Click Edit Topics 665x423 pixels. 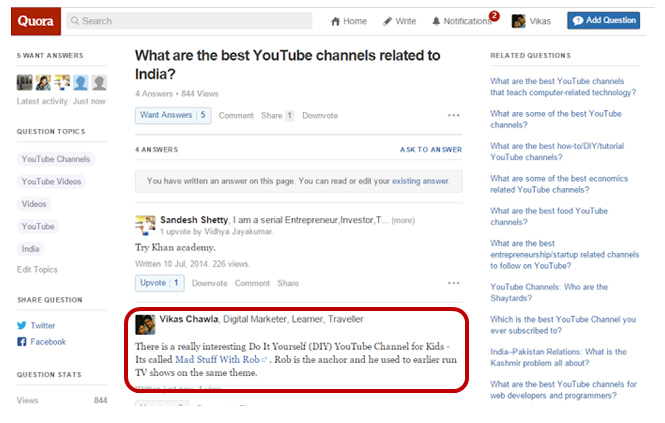tap(37, 269)
